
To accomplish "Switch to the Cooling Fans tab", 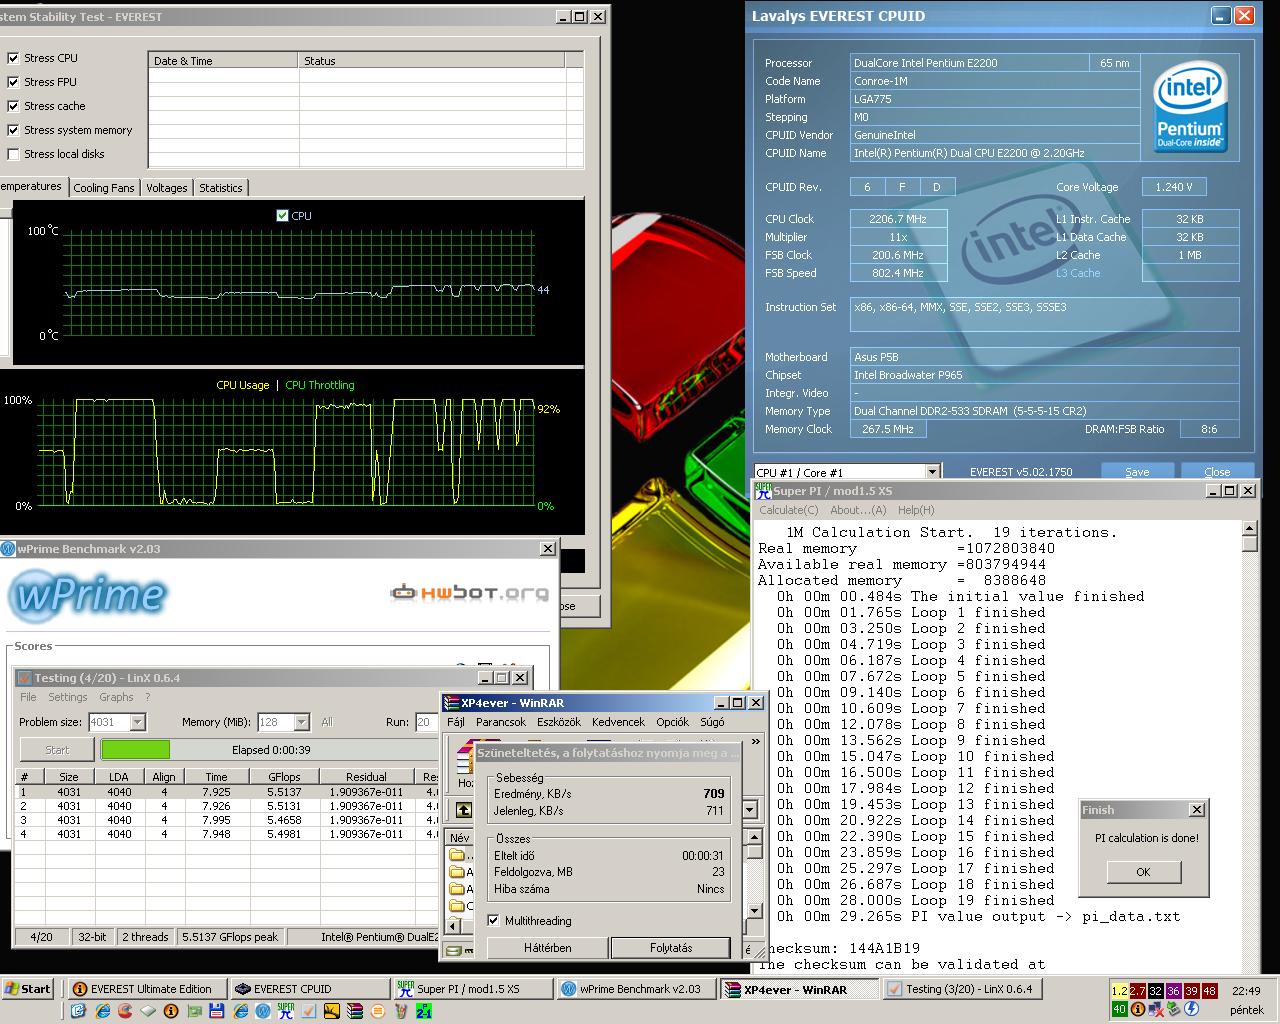I will click(104, 187).
